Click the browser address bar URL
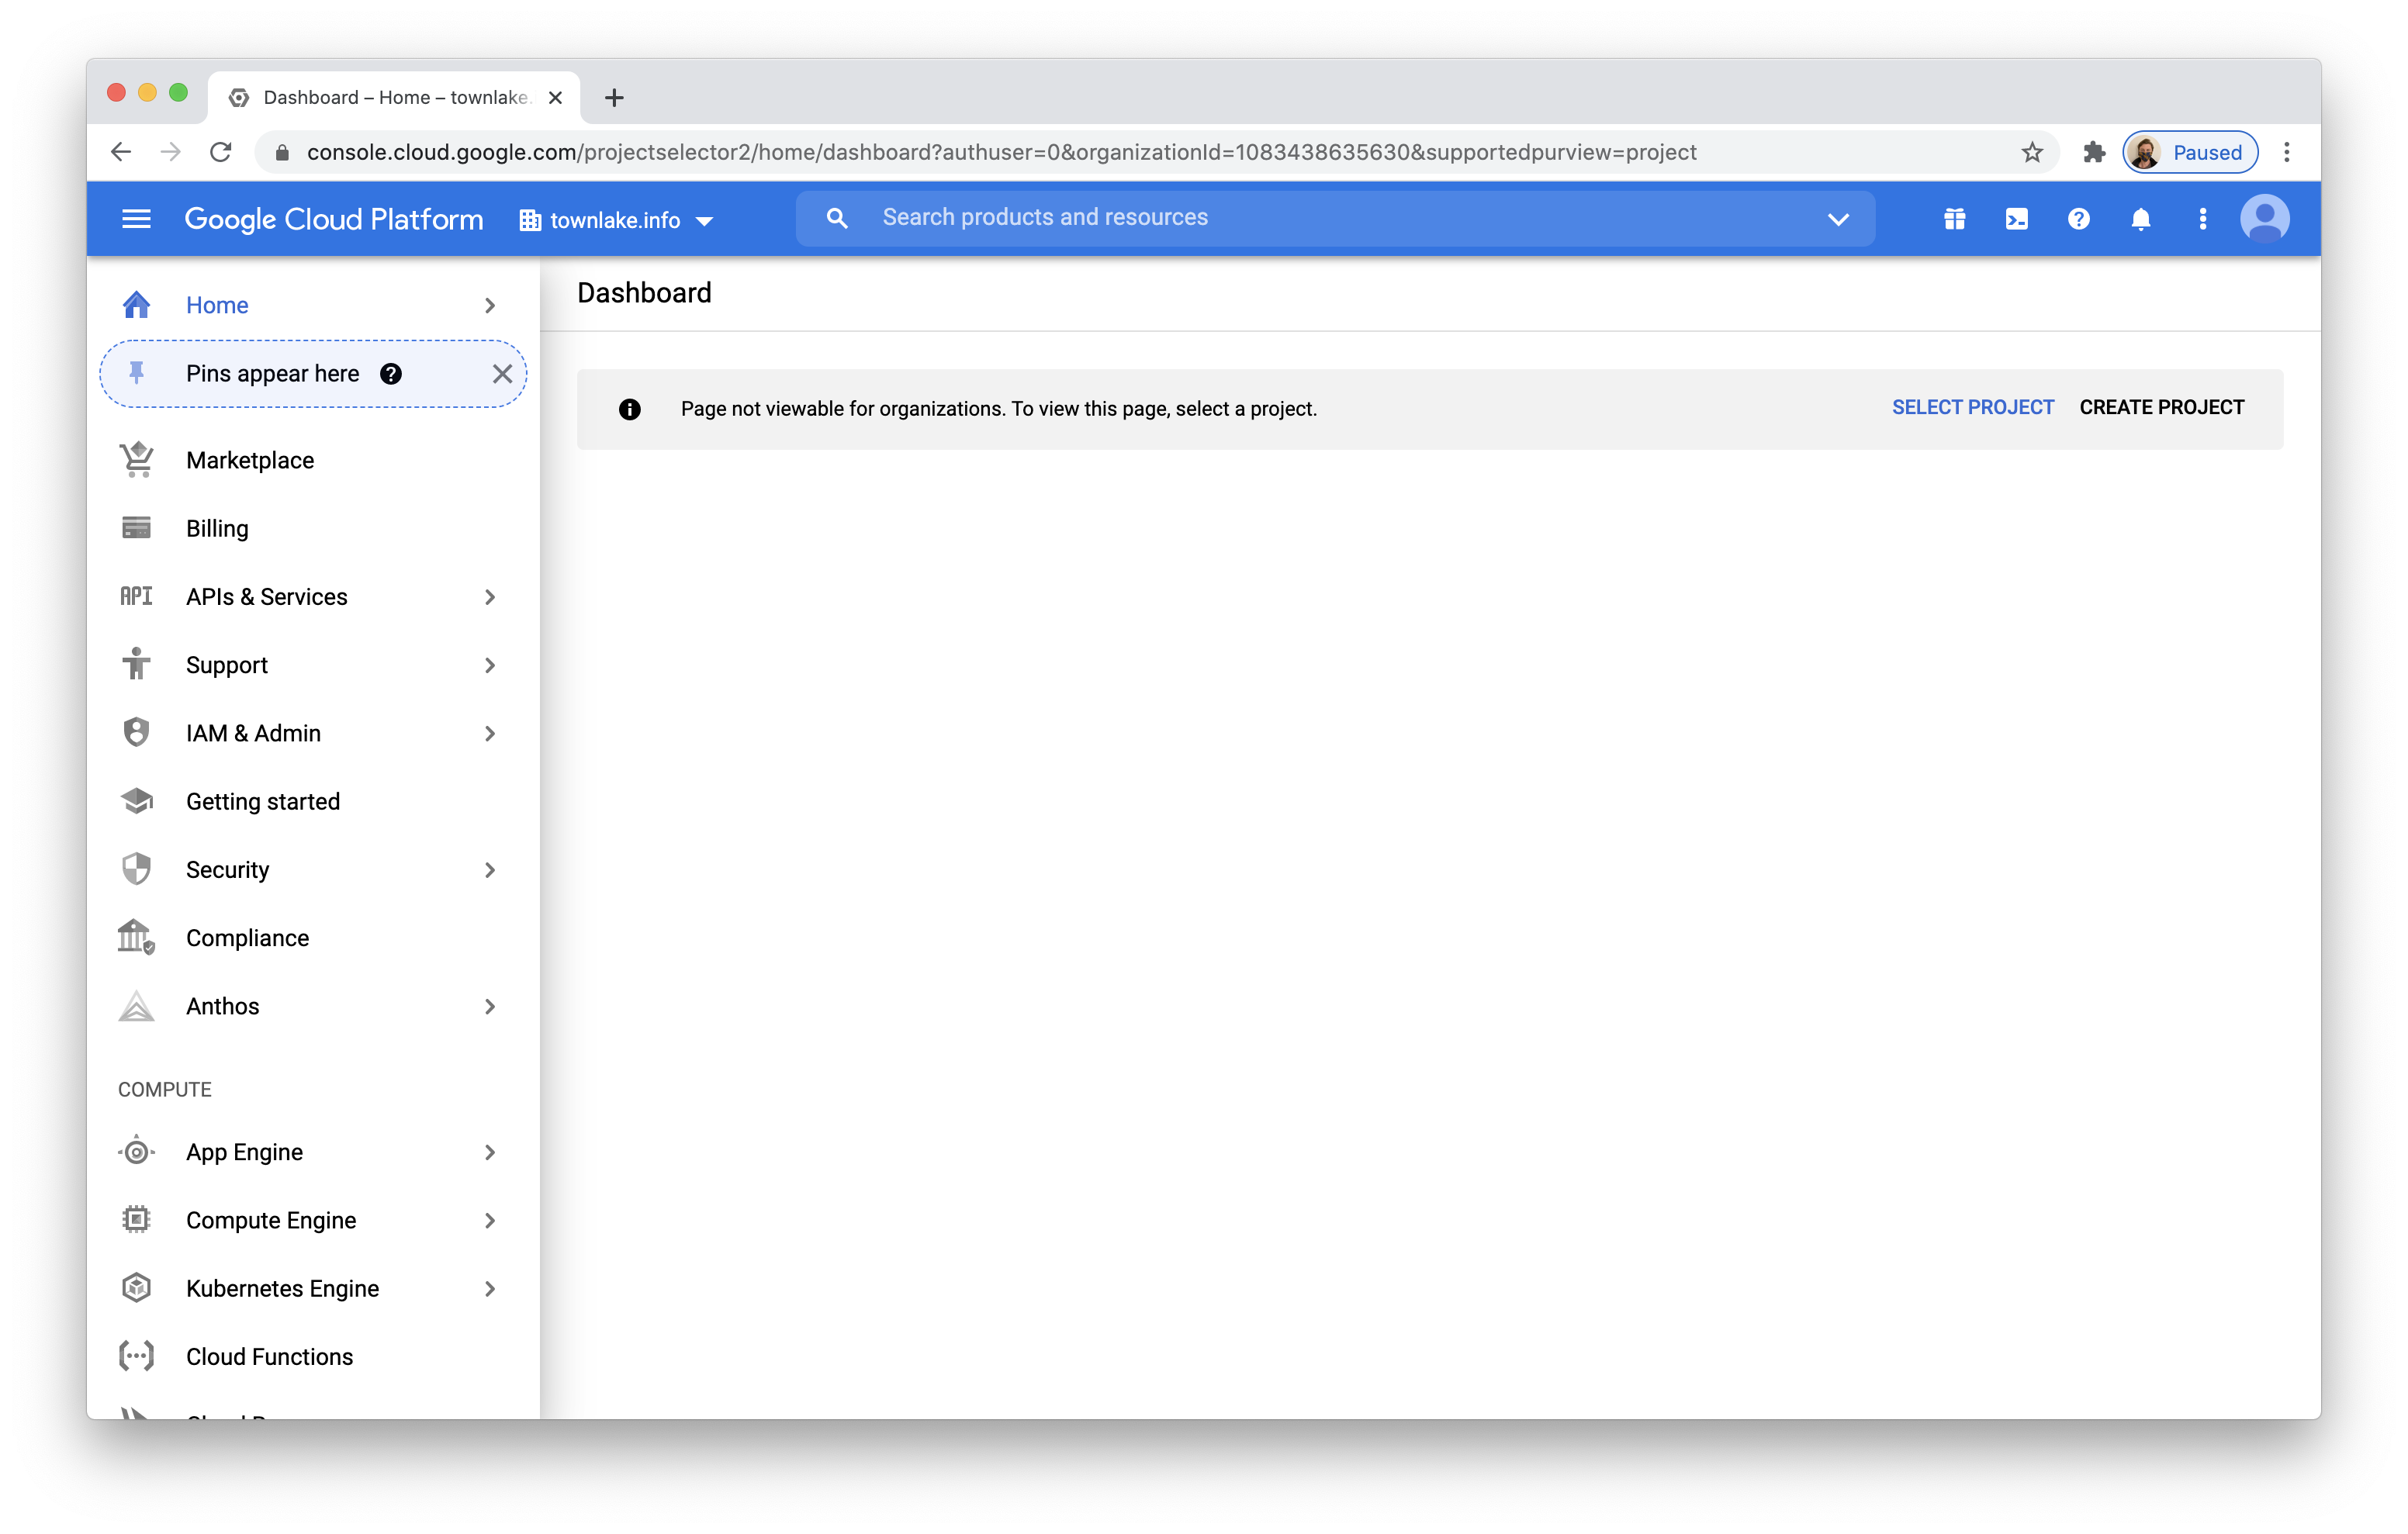This screenshot has width=2408, height=1534. pyautogui.click(x=1001, y=152)
